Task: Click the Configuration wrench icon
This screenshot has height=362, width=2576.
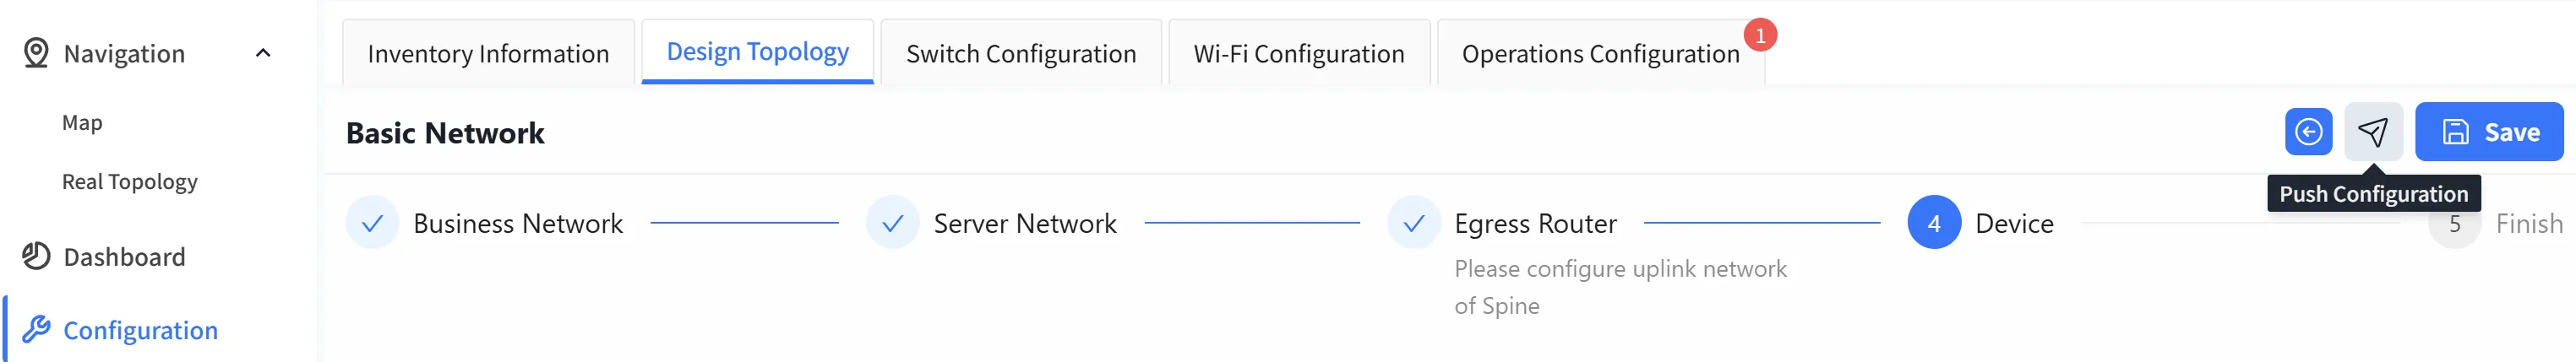Action: [36, 329]
